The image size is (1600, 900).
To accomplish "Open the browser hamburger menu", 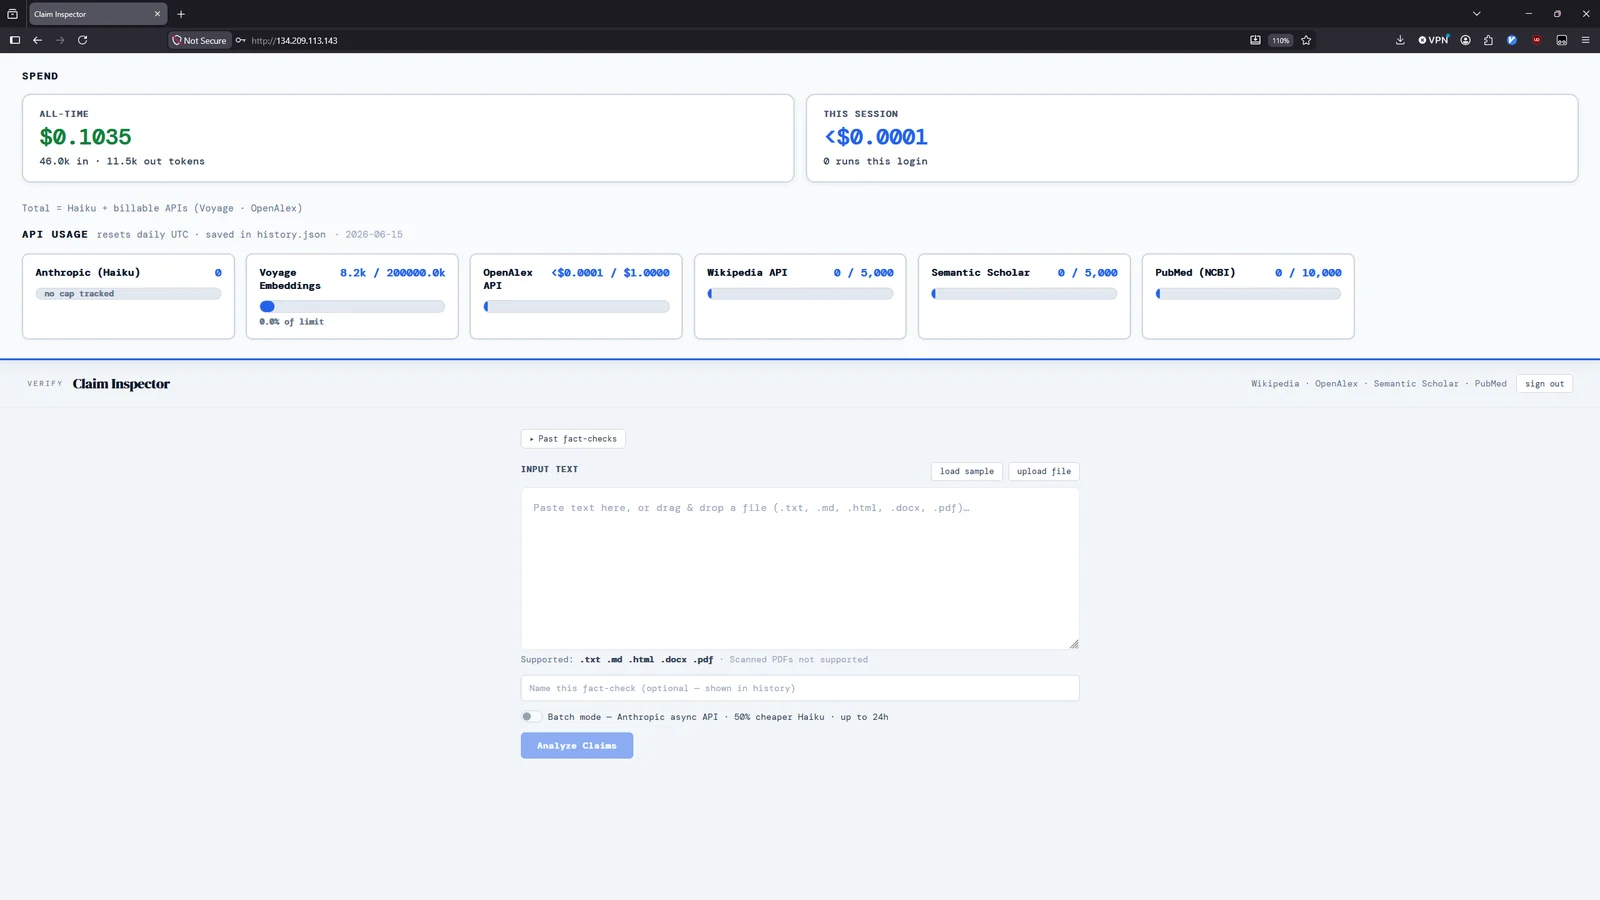I will (1585, 40).
